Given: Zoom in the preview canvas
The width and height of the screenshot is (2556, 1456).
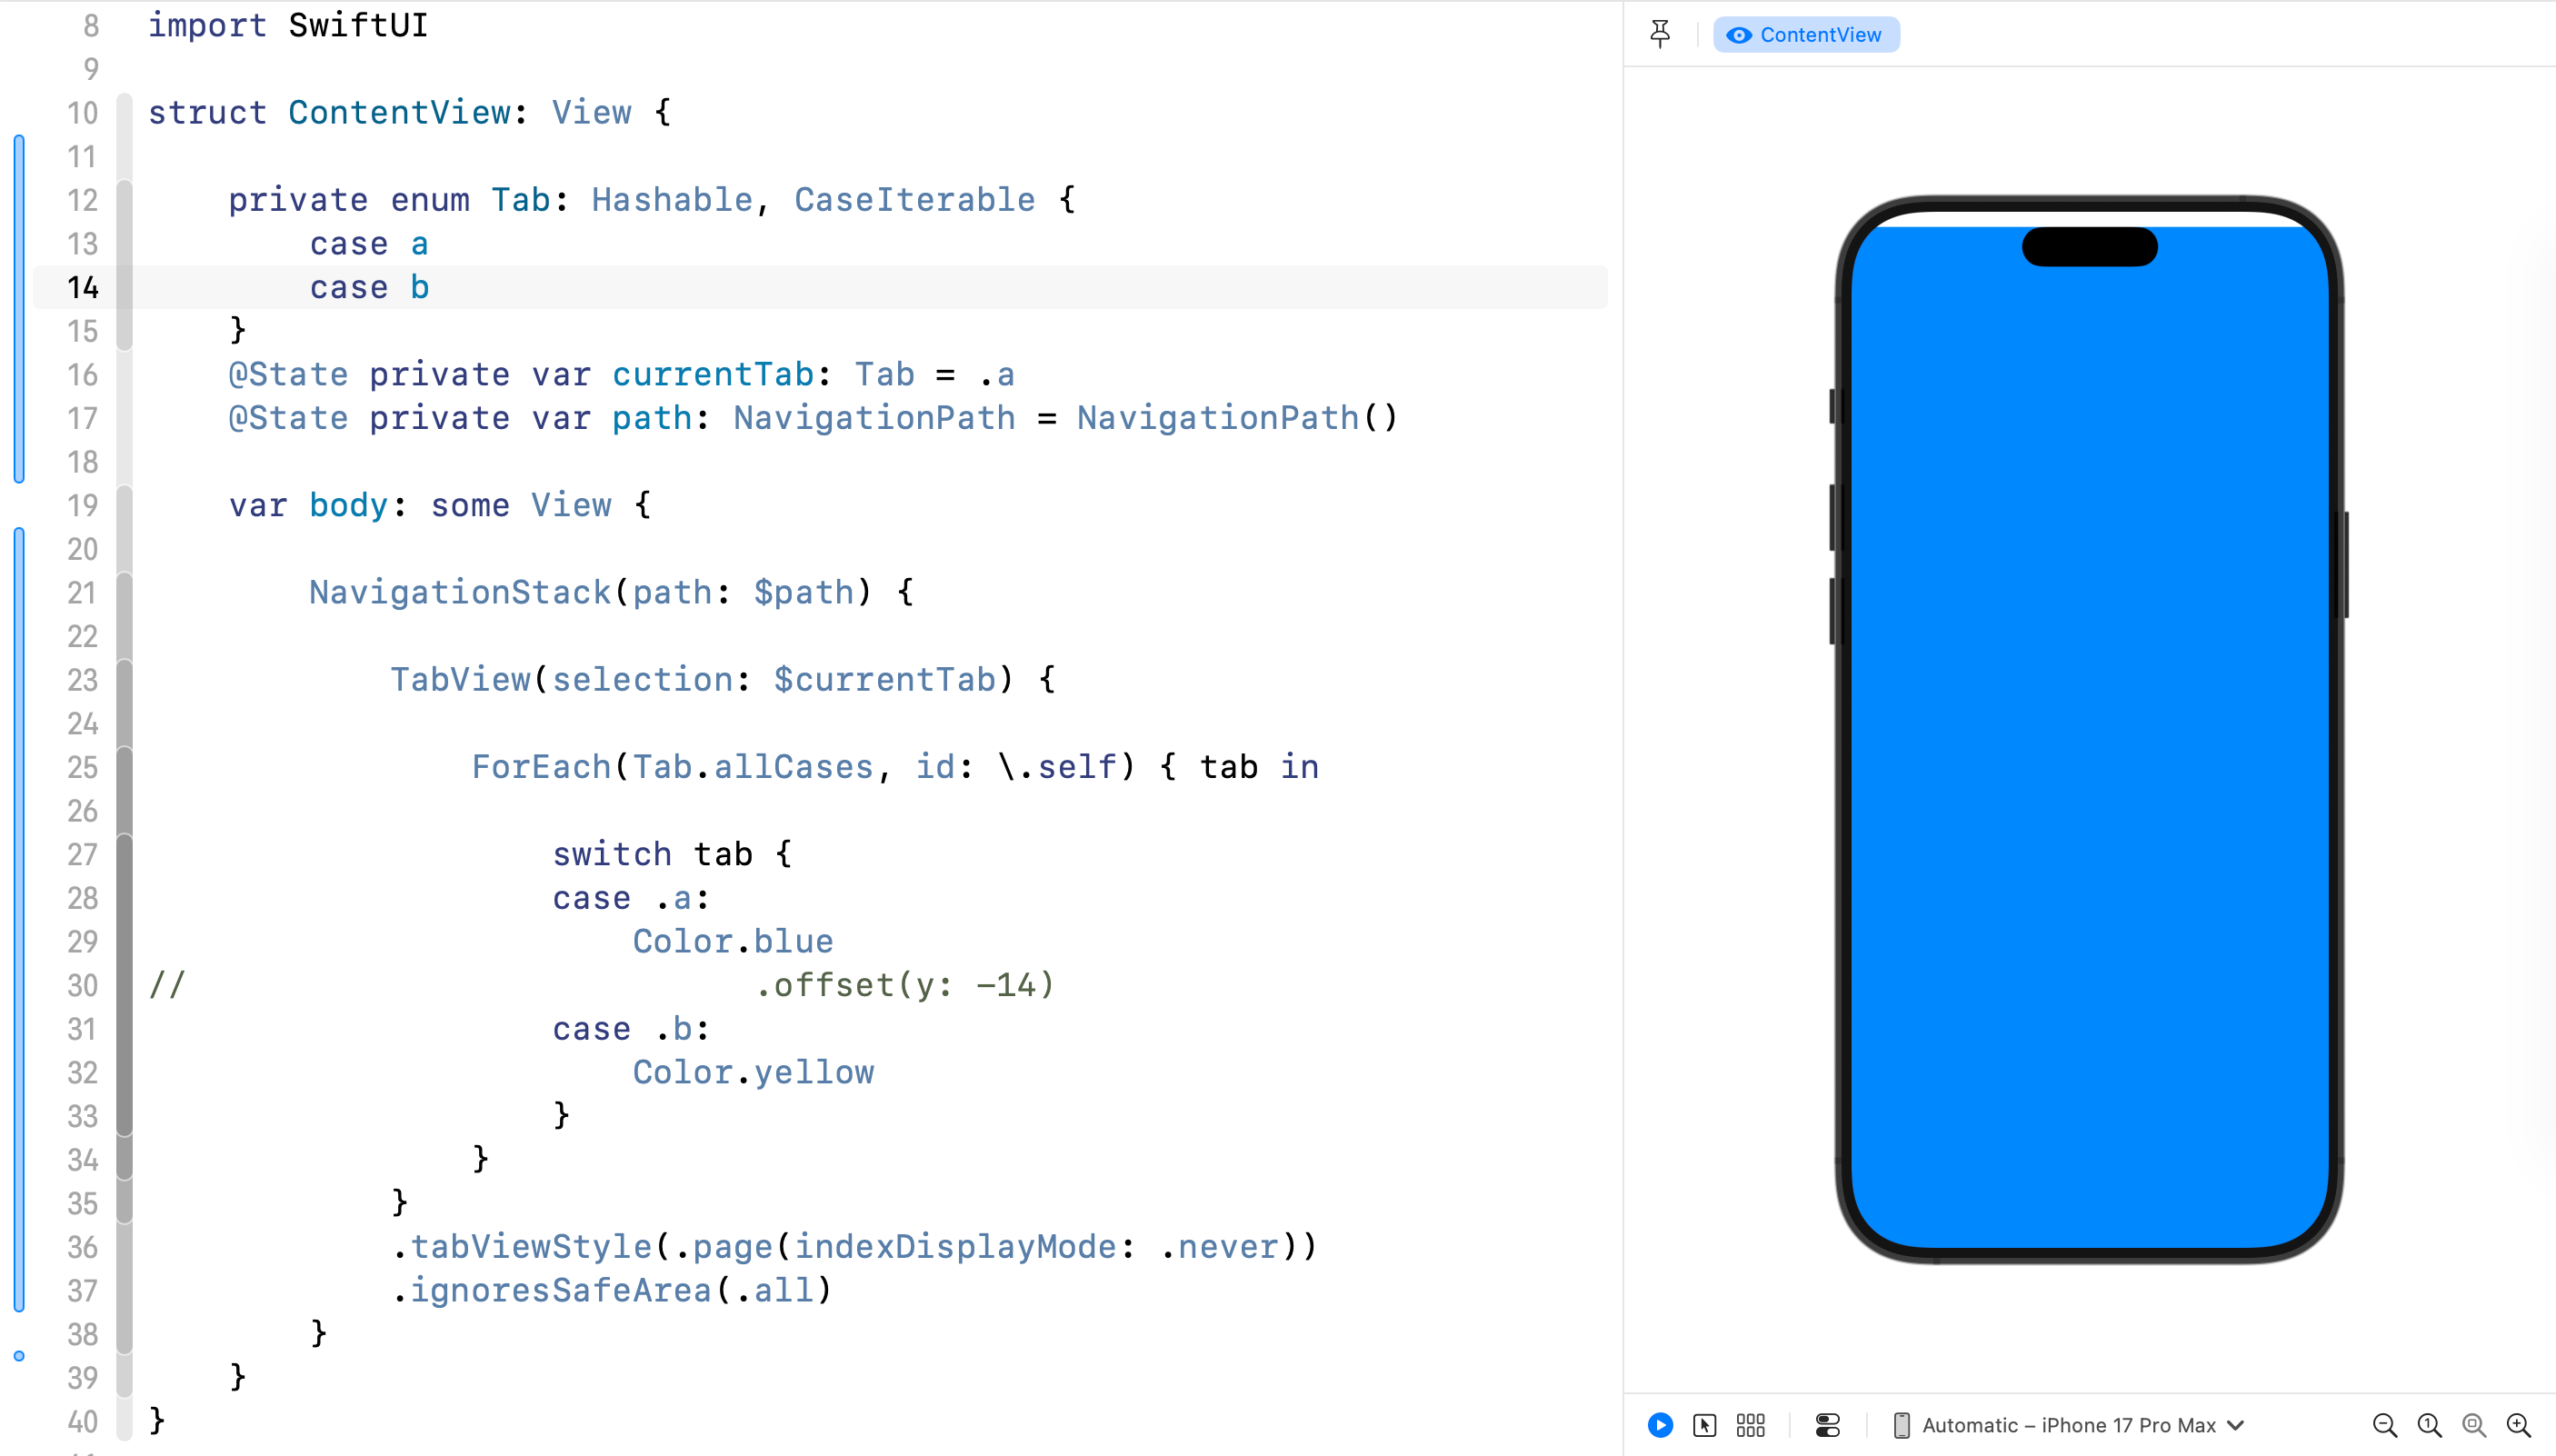Looking at the screenshot, I should [2519, 1425].
